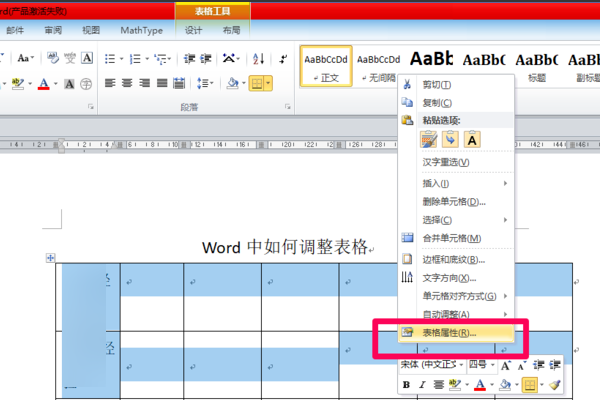Toggle Justify alignment in the ribbon
This screenshot has height=400, width=600.
point(162,83)
